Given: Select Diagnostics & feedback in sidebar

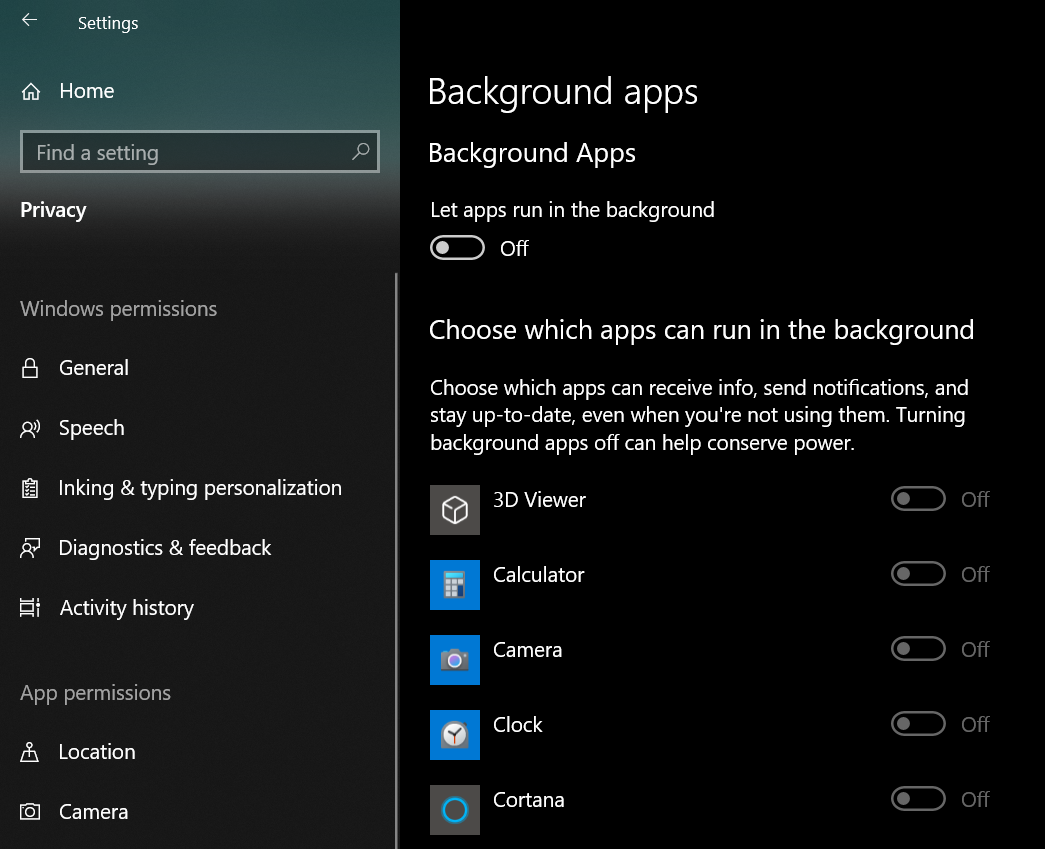Looking at the screenshot, I should tap(164, 548).
